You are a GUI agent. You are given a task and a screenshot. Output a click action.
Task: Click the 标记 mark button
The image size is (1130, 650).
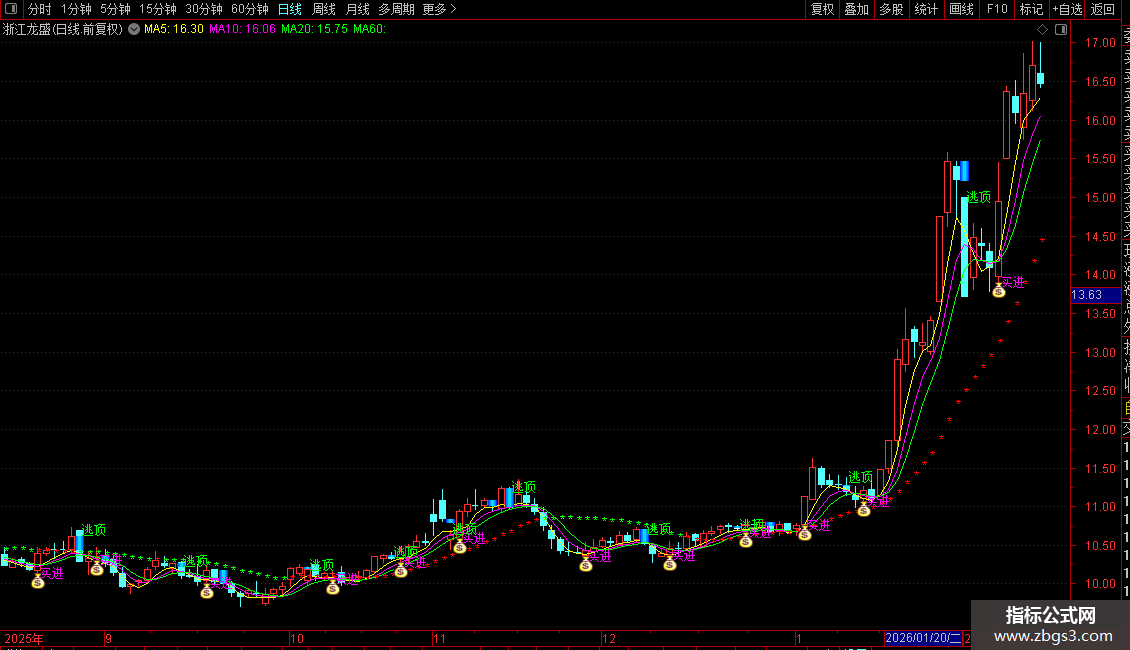coord(1031,9)
